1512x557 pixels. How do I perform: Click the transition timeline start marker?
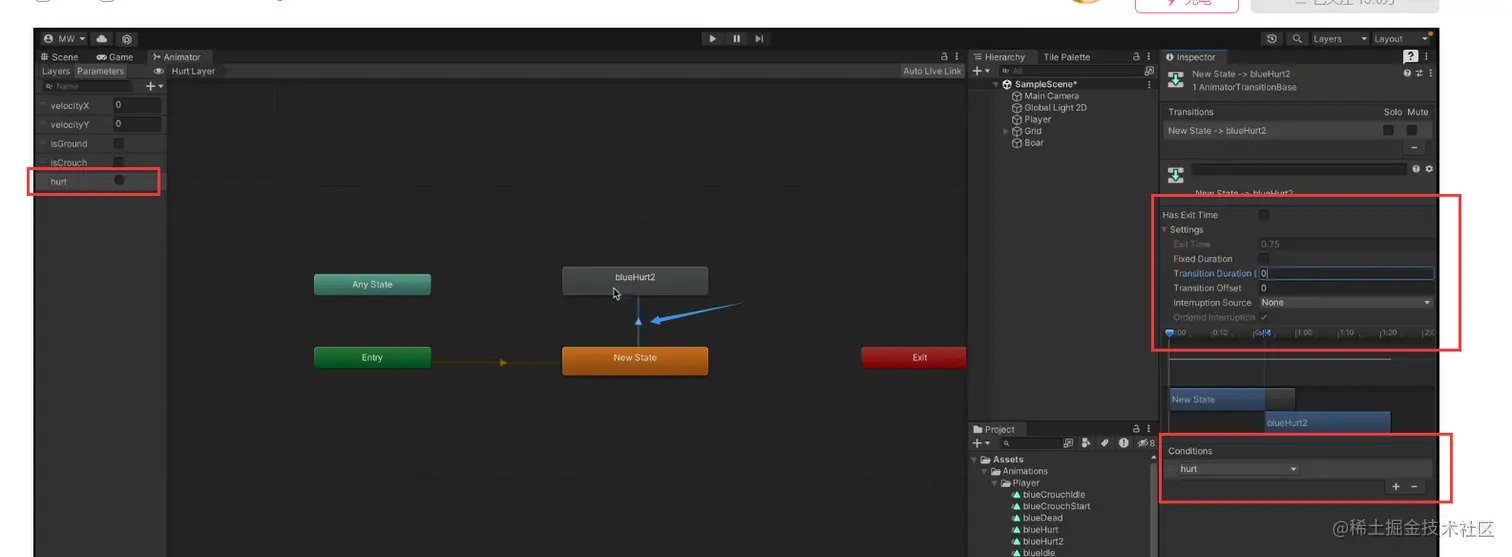pos(1170,333)
